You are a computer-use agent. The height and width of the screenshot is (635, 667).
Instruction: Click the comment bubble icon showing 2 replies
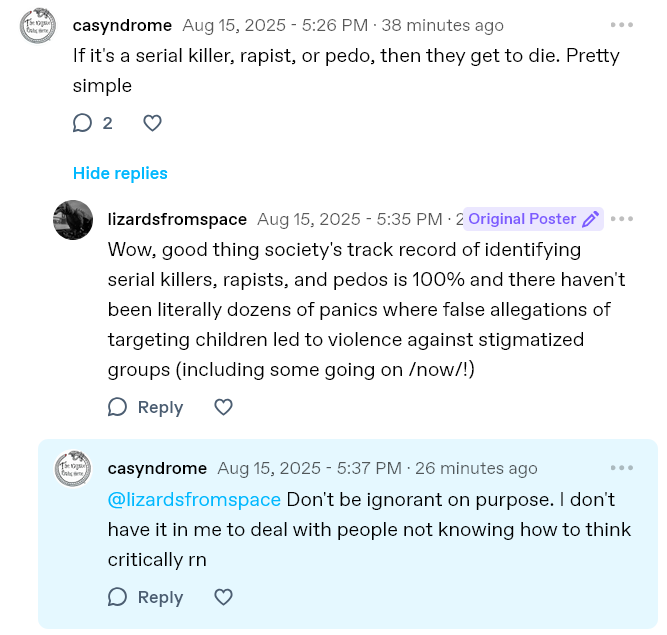[83, 123]
